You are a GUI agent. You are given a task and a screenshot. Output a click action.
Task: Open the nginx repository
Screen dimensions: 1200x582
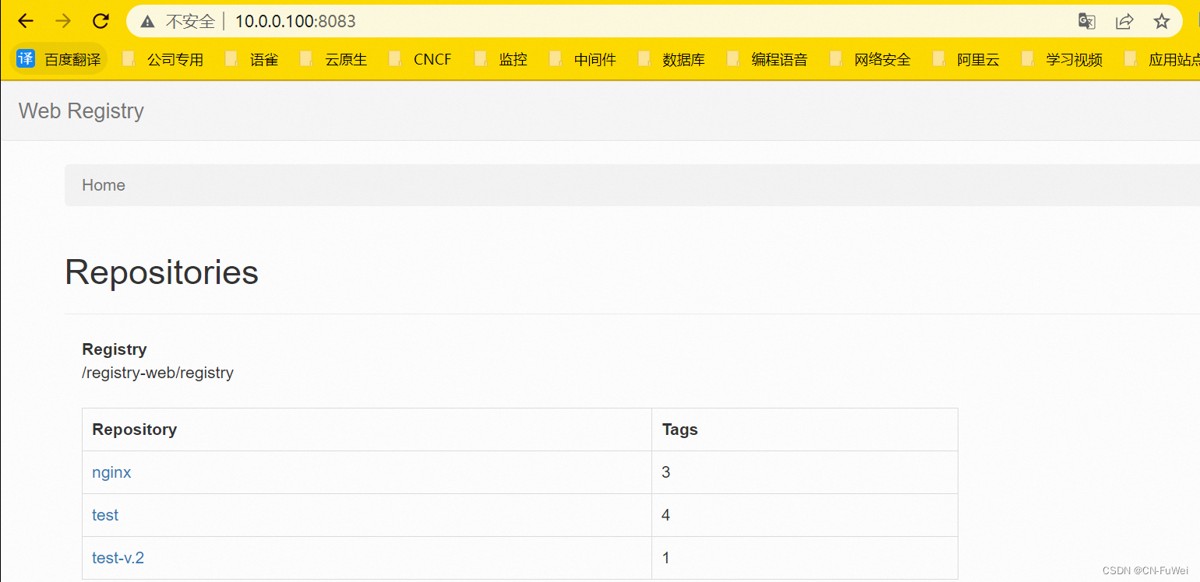(111, 472)
